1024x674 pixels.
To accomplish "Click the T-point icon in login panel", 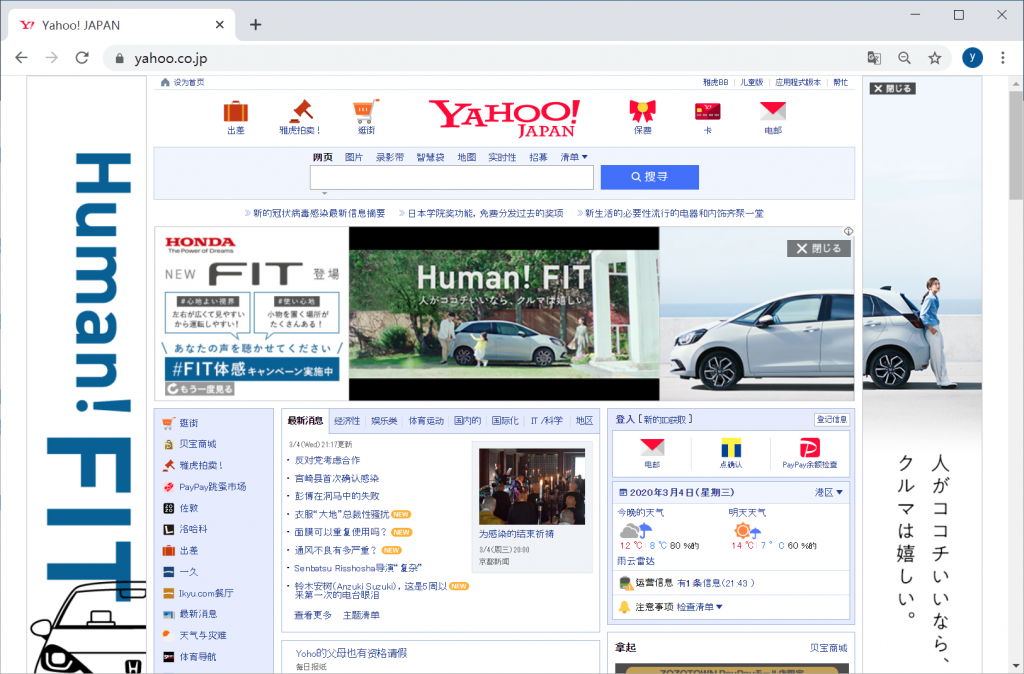I will tap(731, 449).
